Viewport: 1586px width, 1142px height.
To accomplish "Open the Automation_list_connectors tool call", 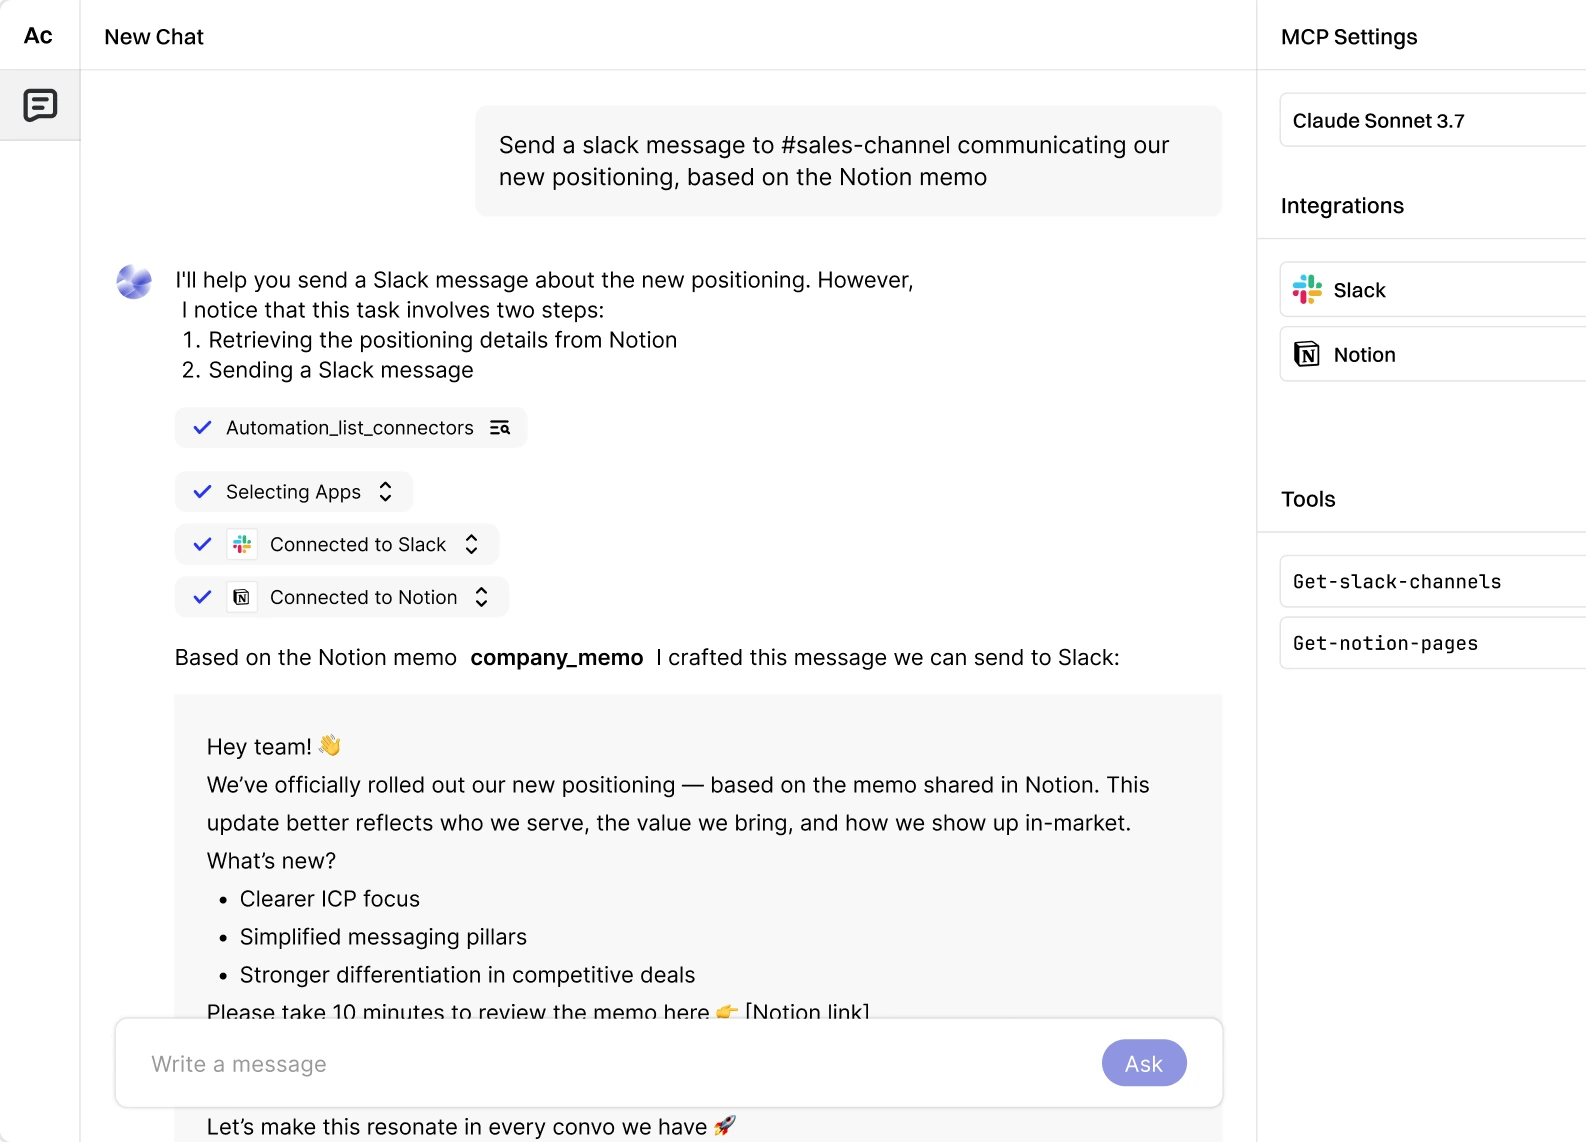I will pos(351,428).
